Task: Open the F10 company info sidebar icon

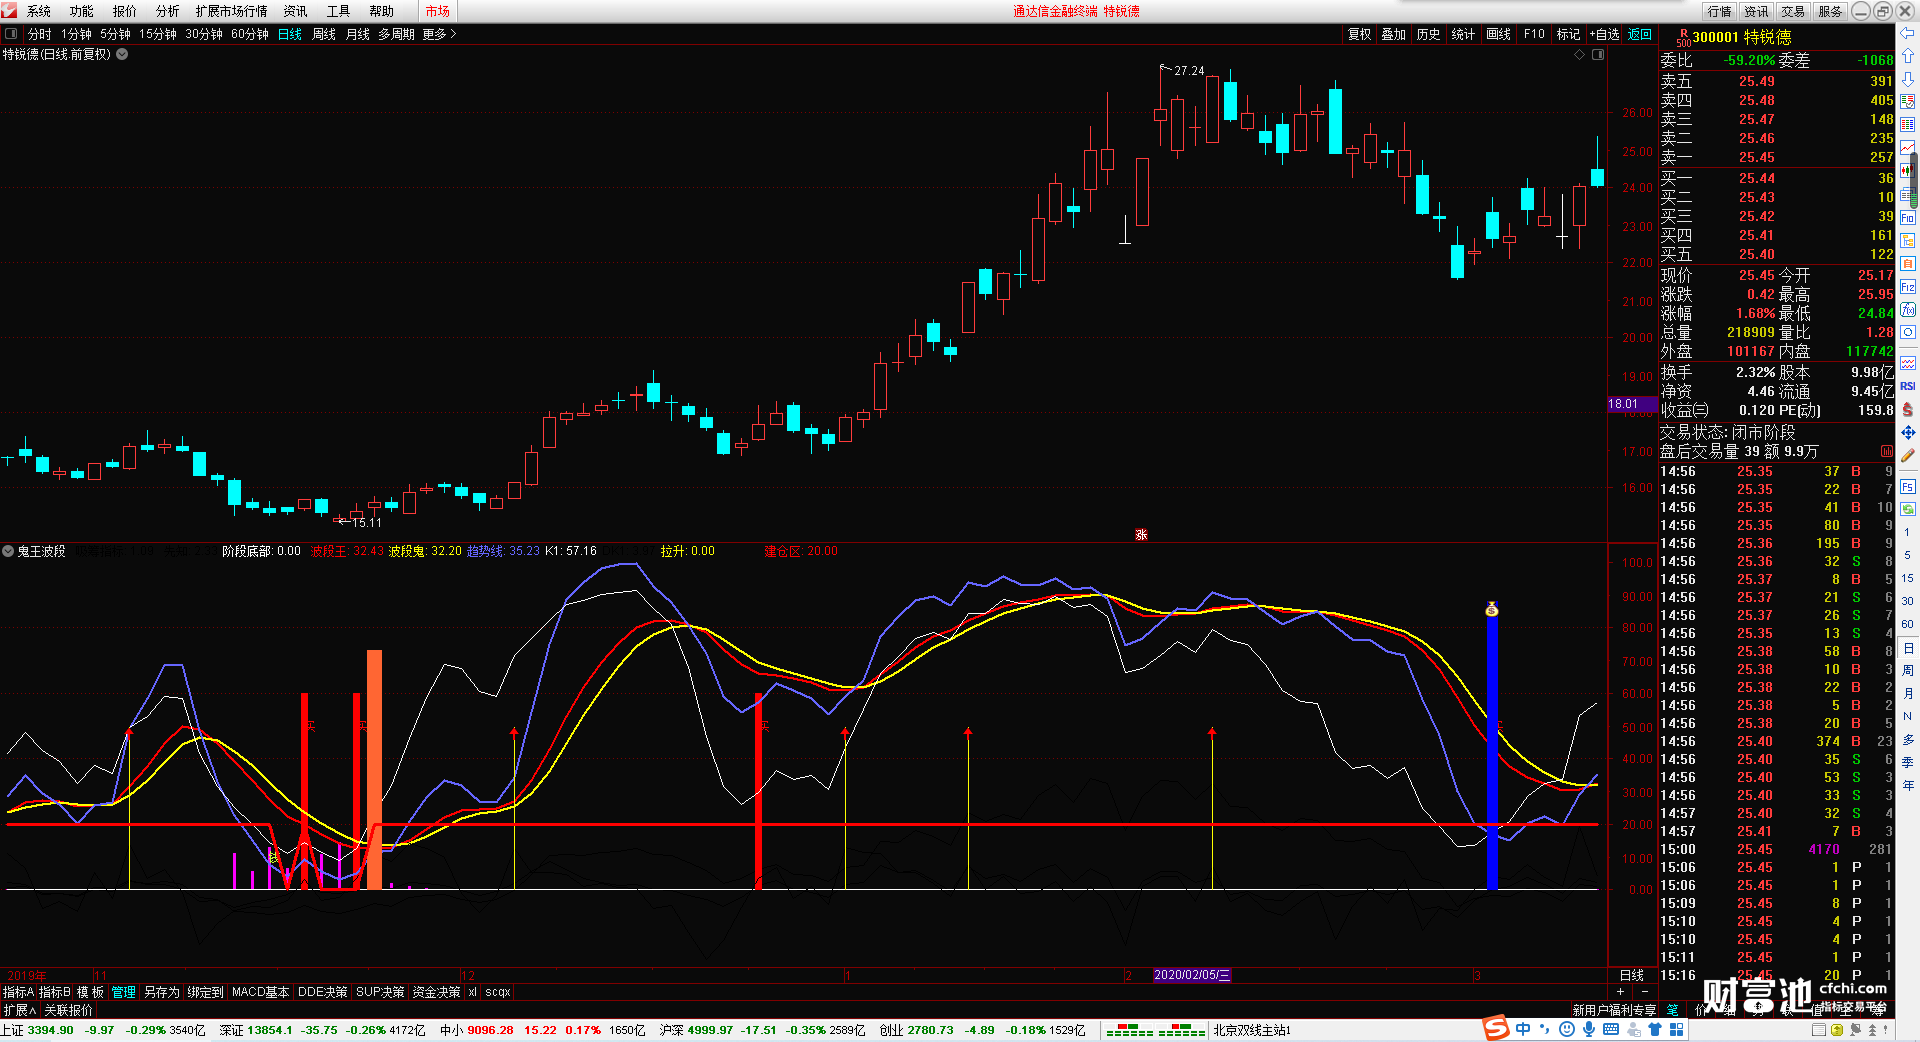Action: point(1908,218)
